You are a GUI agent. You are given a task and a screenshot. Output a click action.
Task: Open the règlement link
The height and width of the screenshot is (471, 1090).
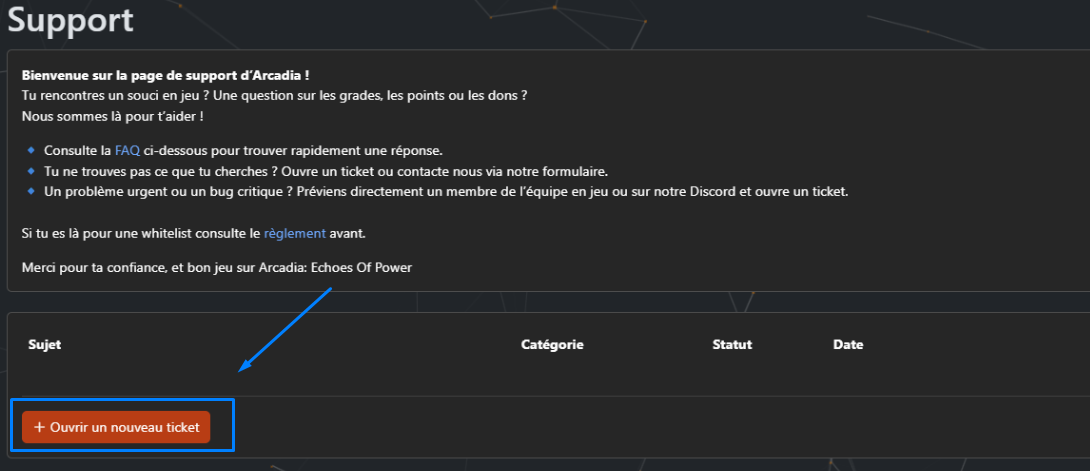tap(294, 233)
